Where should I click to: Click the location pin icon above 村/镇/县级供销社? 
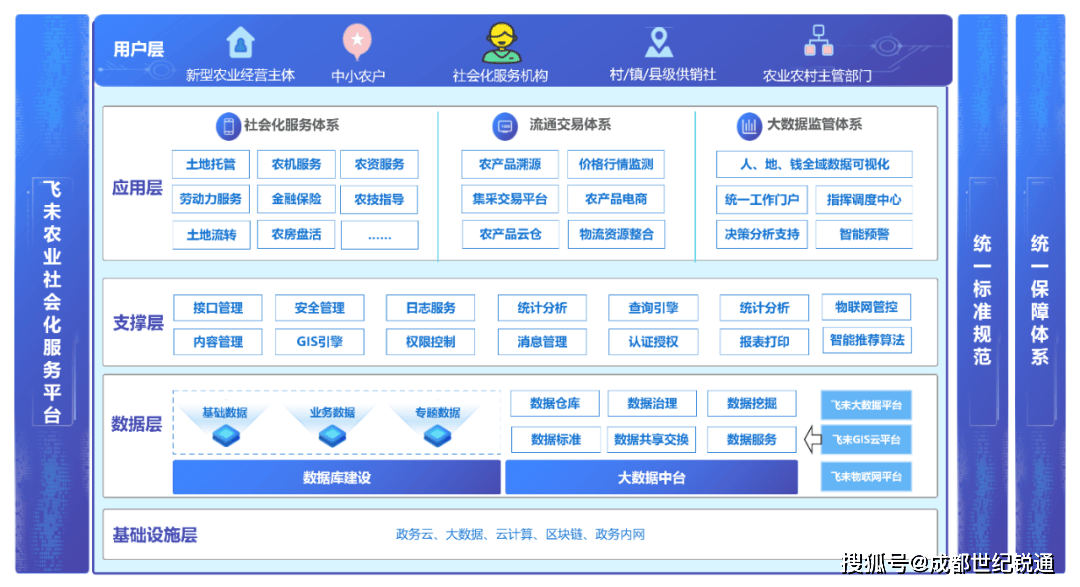pyautogui.click(x=658, y=42)
